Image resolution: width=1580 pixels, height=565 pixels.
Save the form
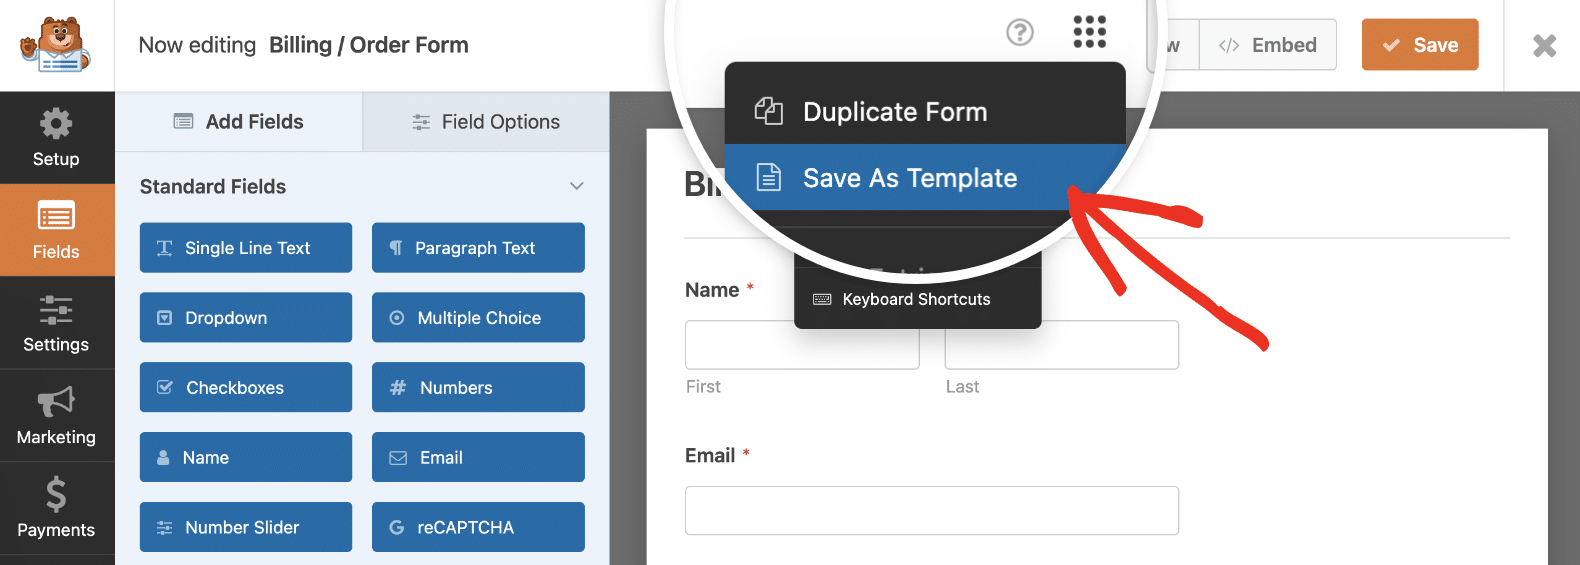tap(1419, 45)
